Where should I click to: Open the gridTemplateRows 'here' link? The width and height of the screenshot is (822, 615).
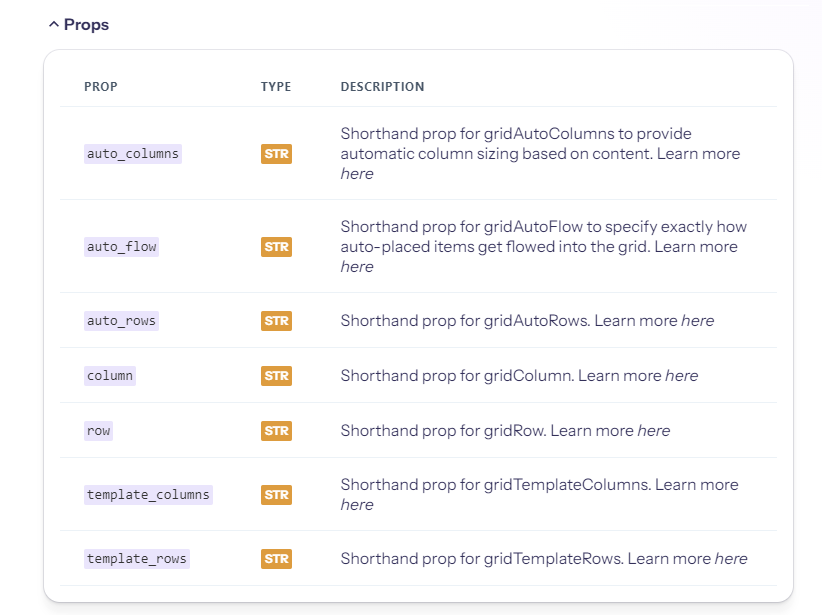coord(730,559)
